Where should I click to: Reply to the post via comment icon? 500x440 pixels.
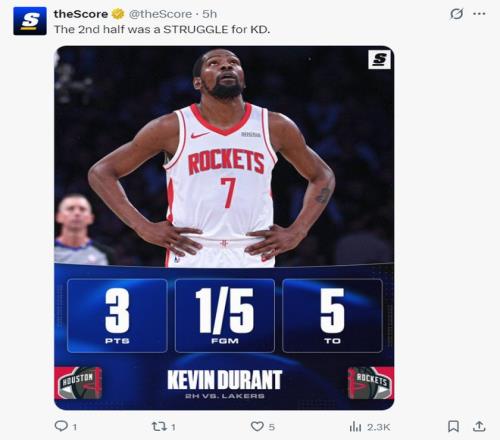pyautogui.click(x=61, y=426)
